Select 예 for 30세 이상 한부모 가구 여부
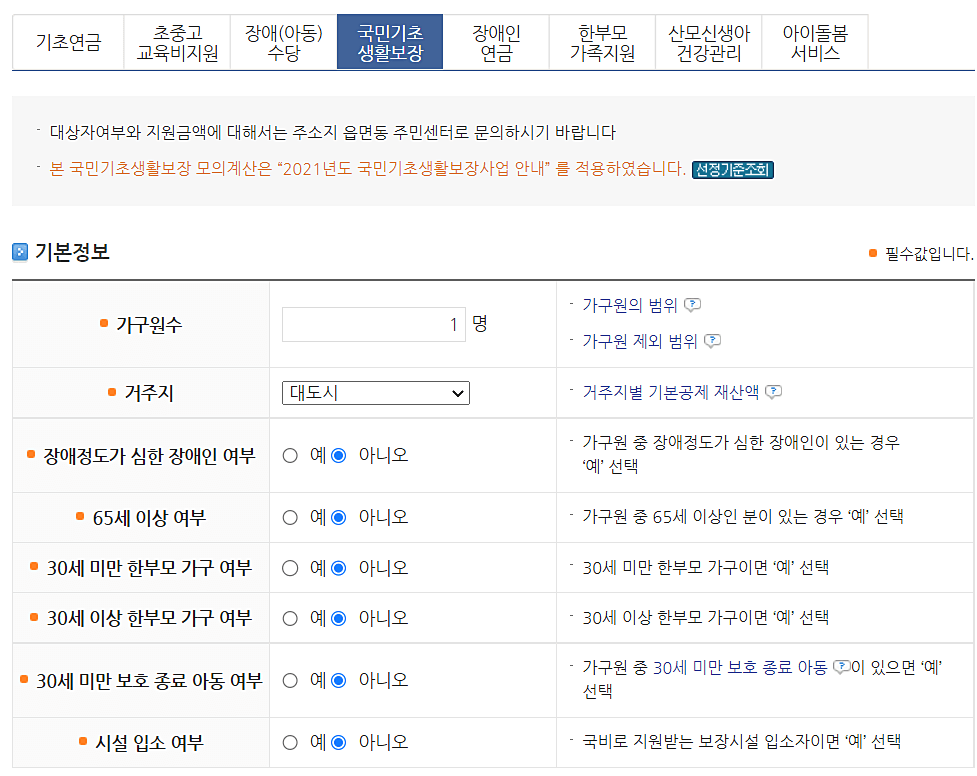 [291, 617]
